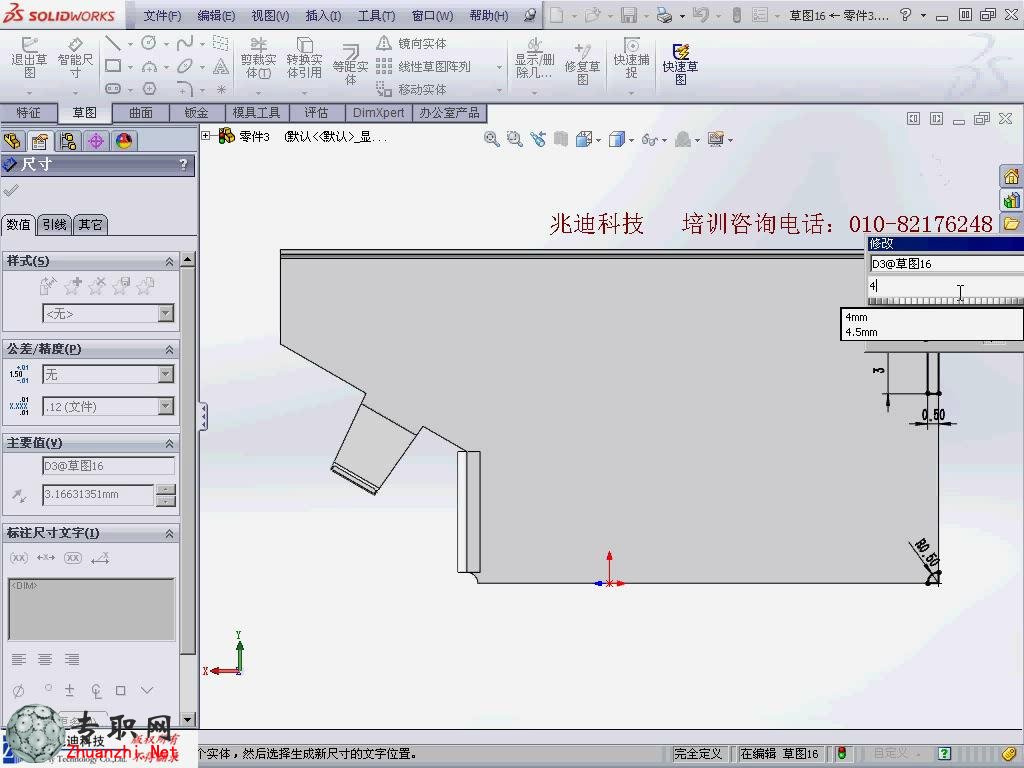Screen dimensions: 1024x768
Task: Select Smart Dimension (智能尺寸) tool
Action: tap(75, 58)
